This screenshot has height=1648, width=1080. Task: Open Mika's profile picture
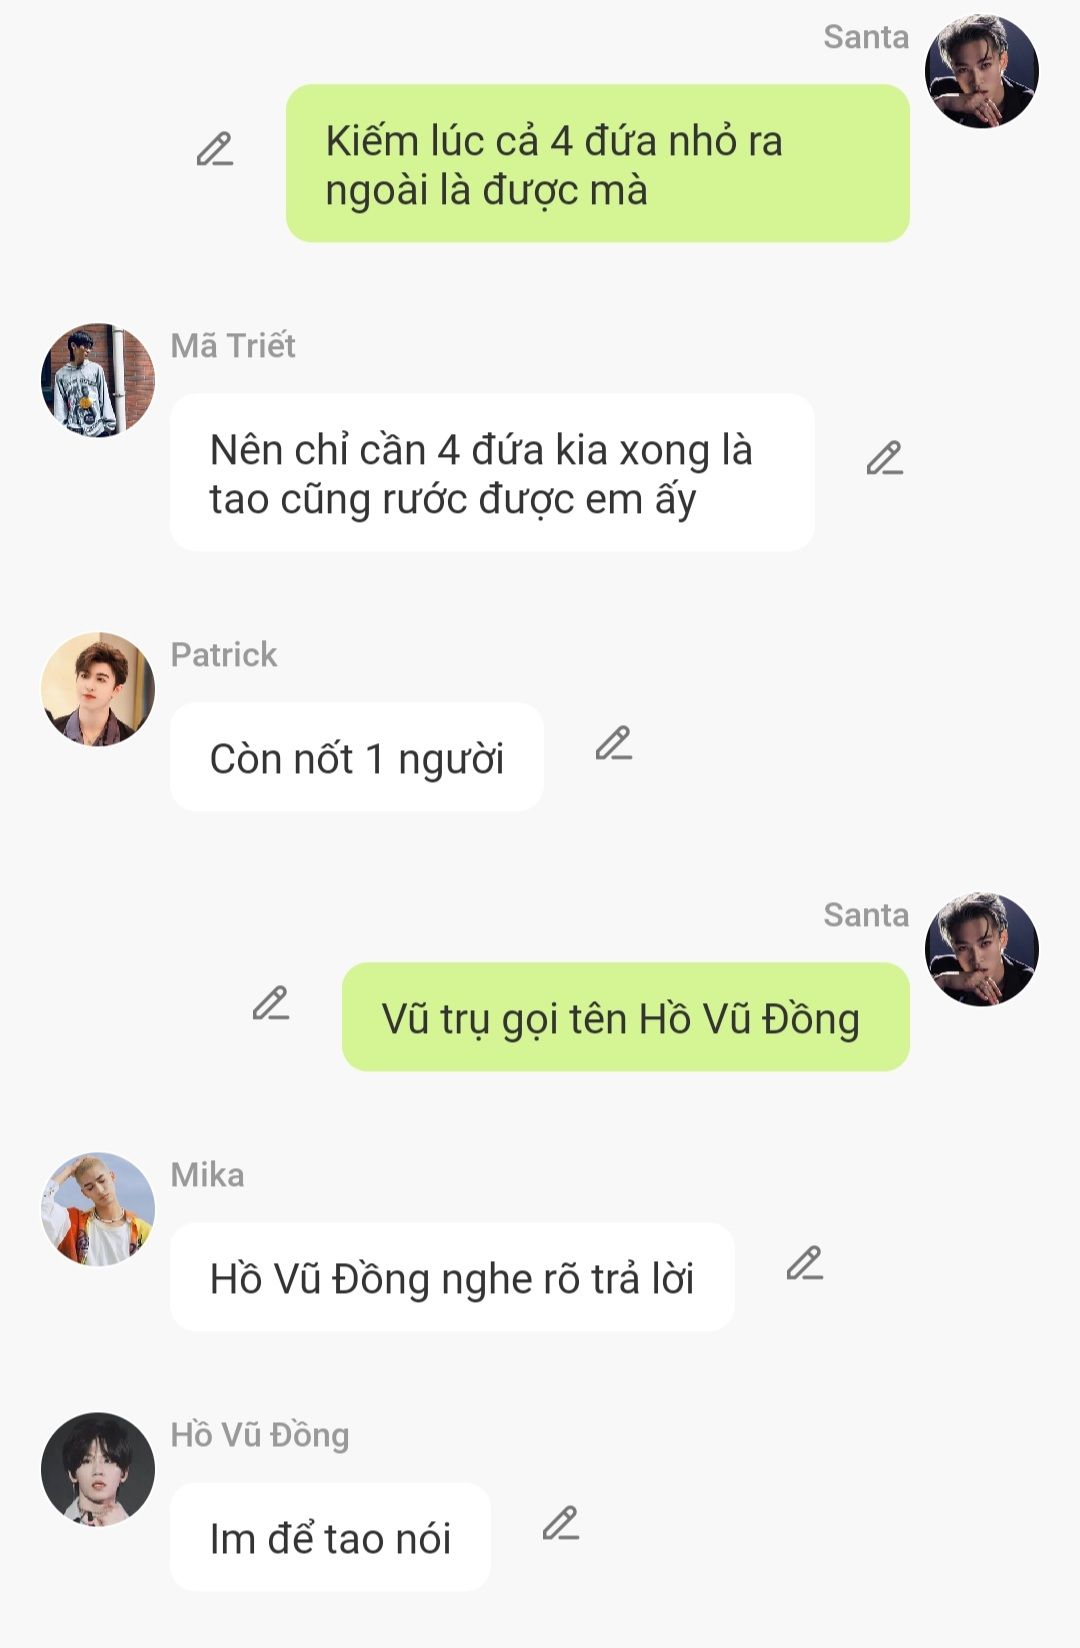tap(98, 1209)
